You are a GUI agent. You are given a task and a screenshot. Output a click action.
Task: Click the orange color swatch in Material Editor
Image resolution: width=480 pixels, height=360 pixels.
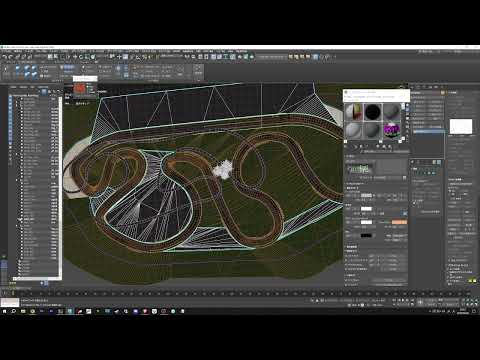coord(400,222)
